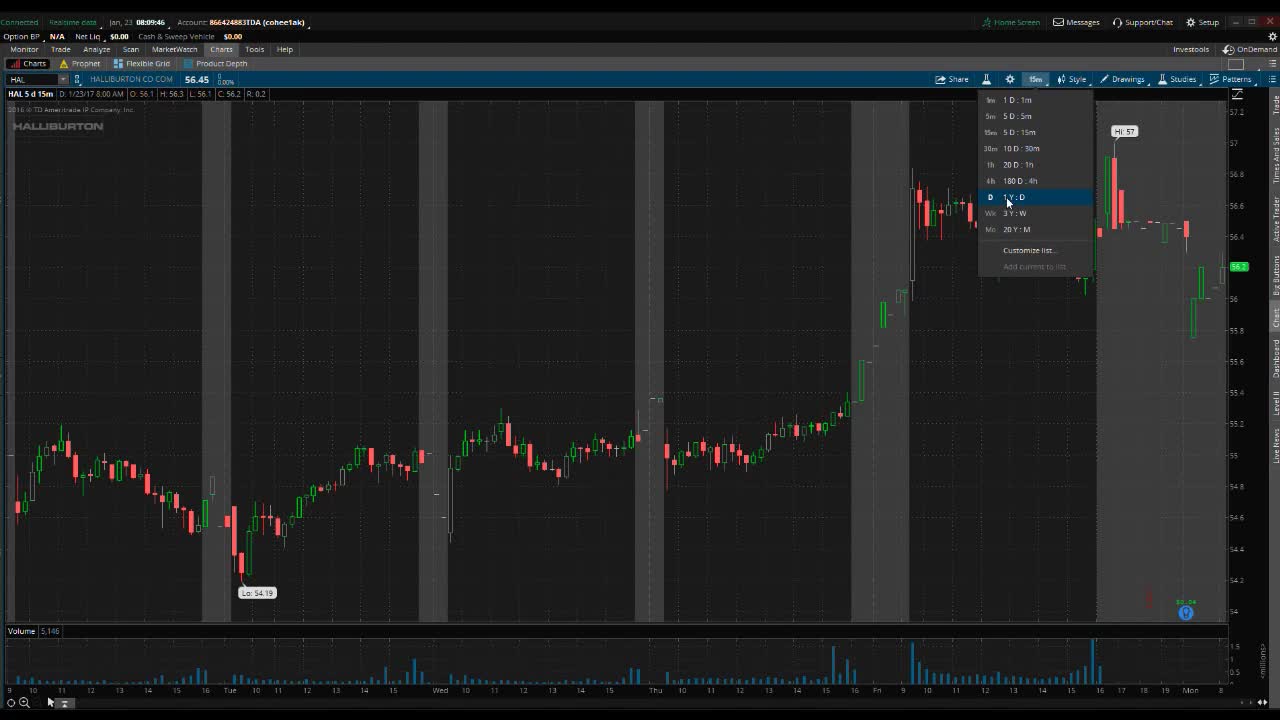Open the Option BP dropdown
This screenshot has width=1280, height=720.
pos(22,36)
